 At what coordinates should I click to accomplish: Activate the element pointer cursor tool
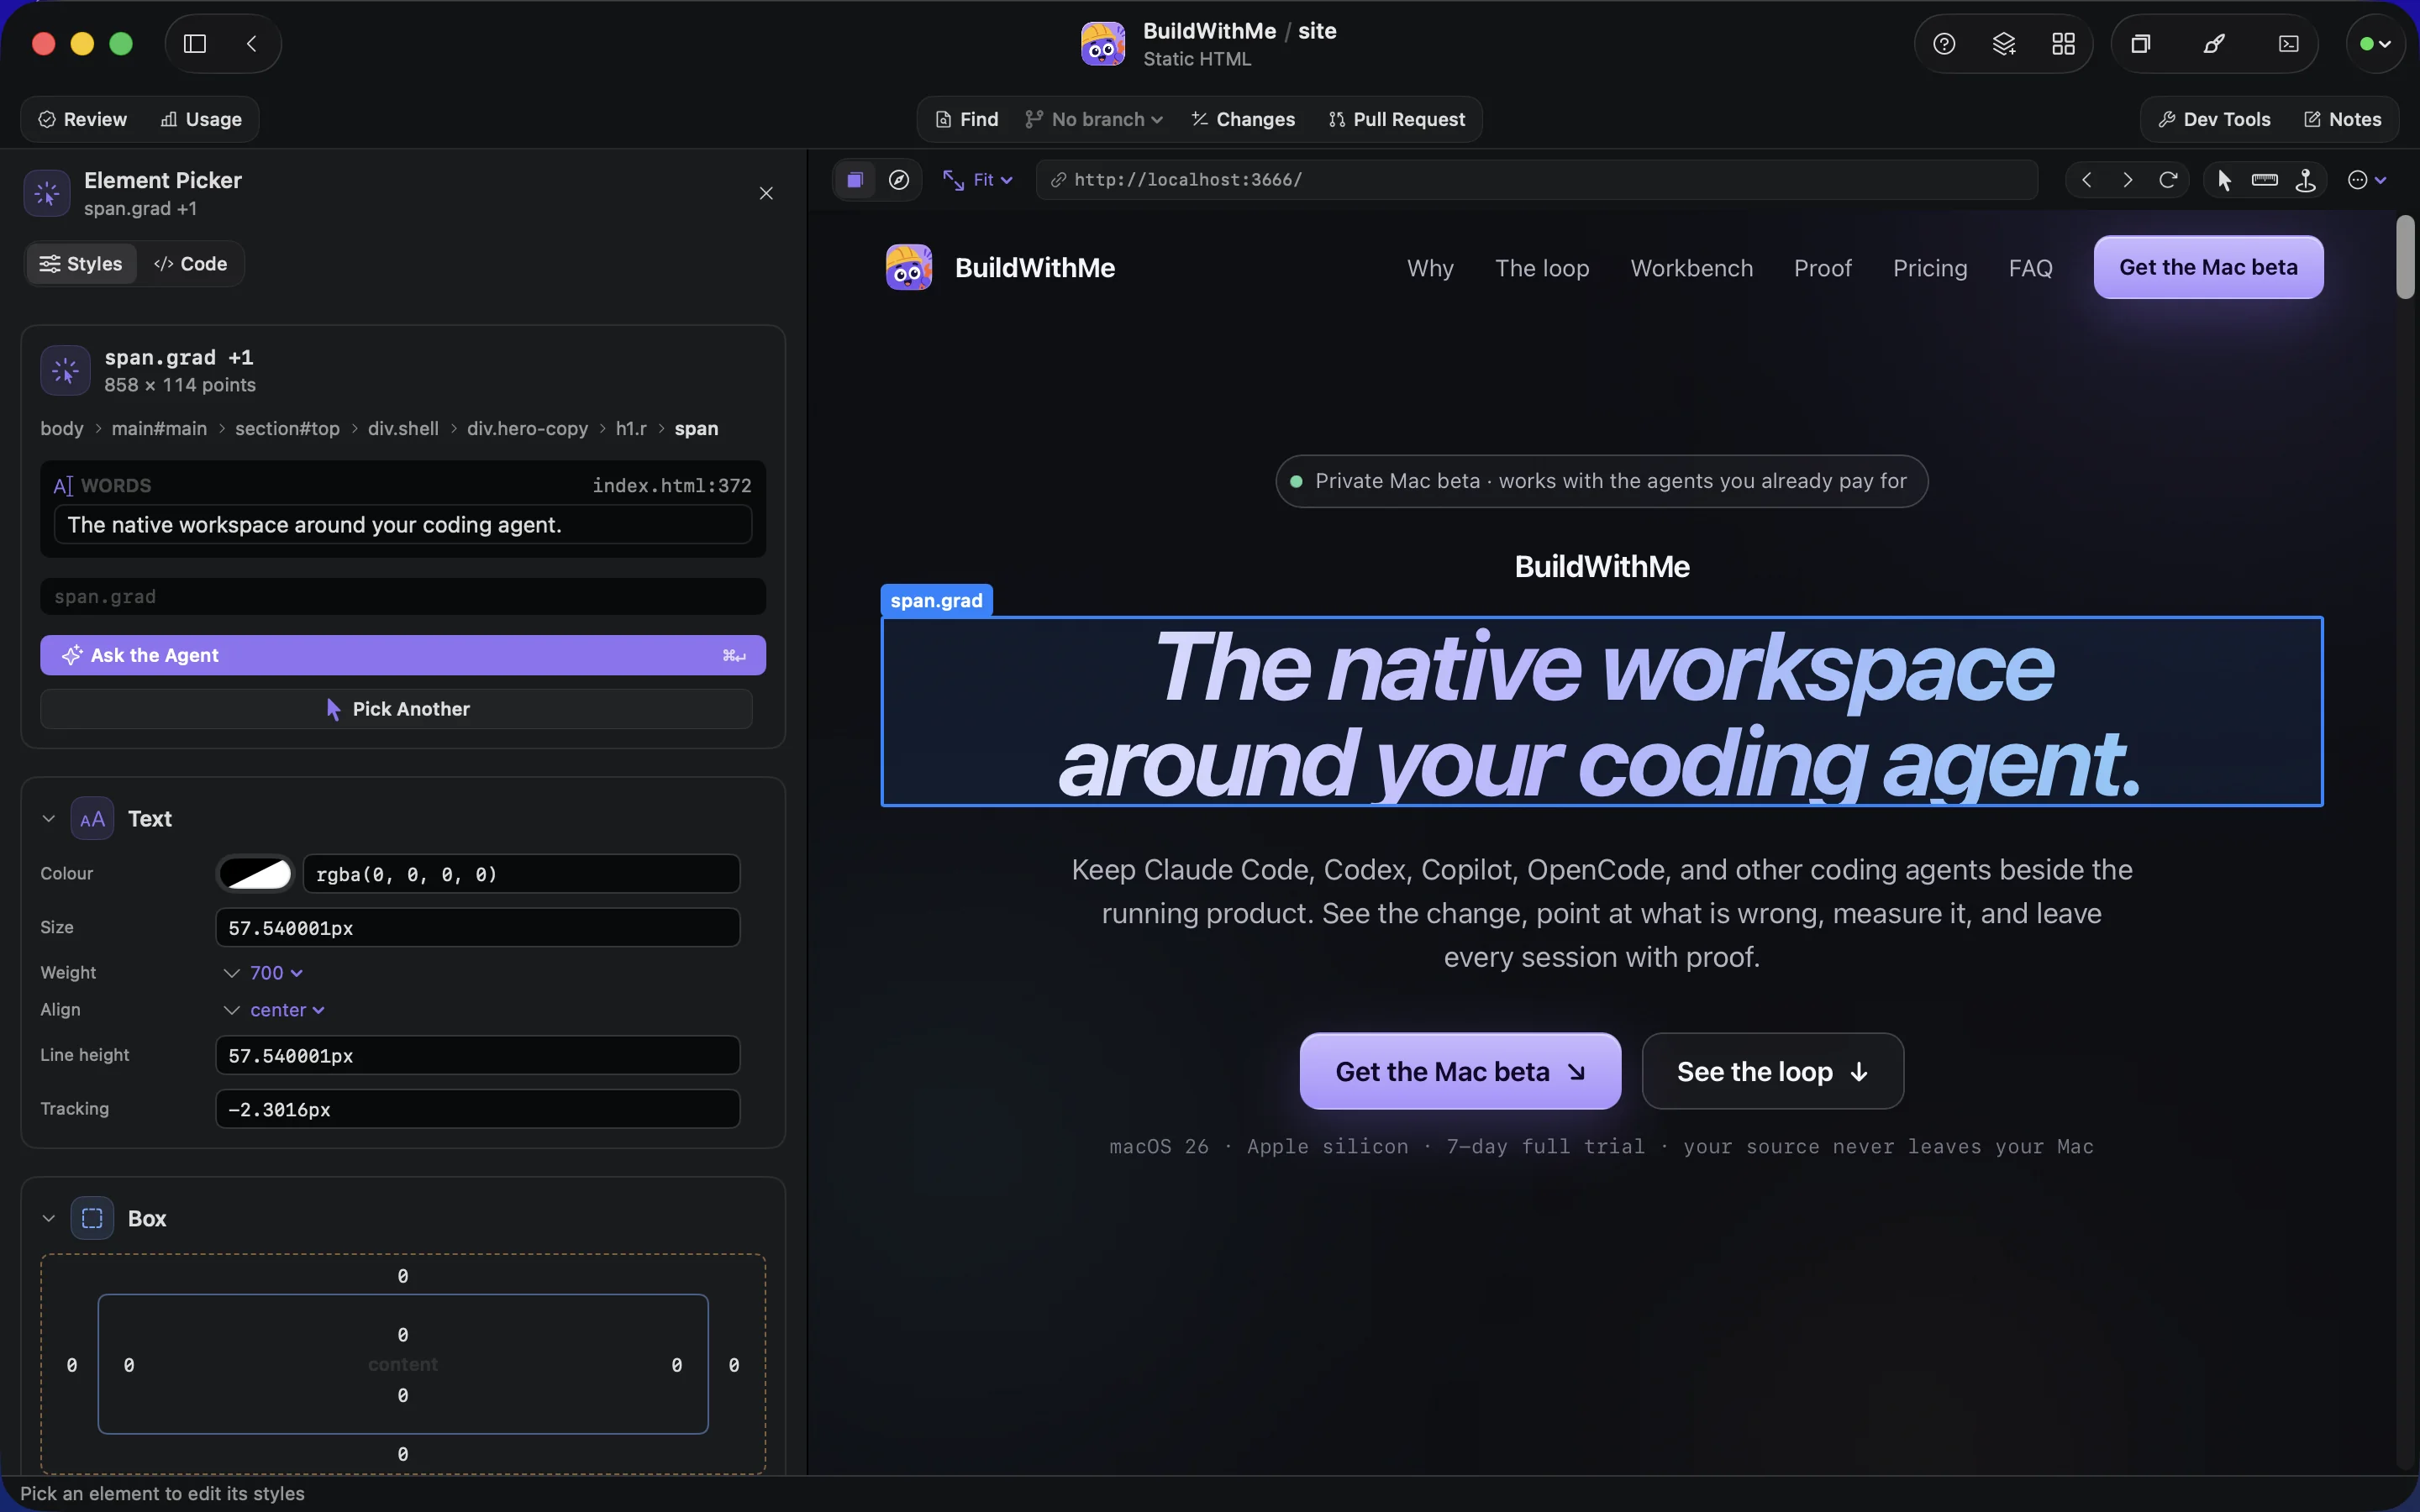2224,180
